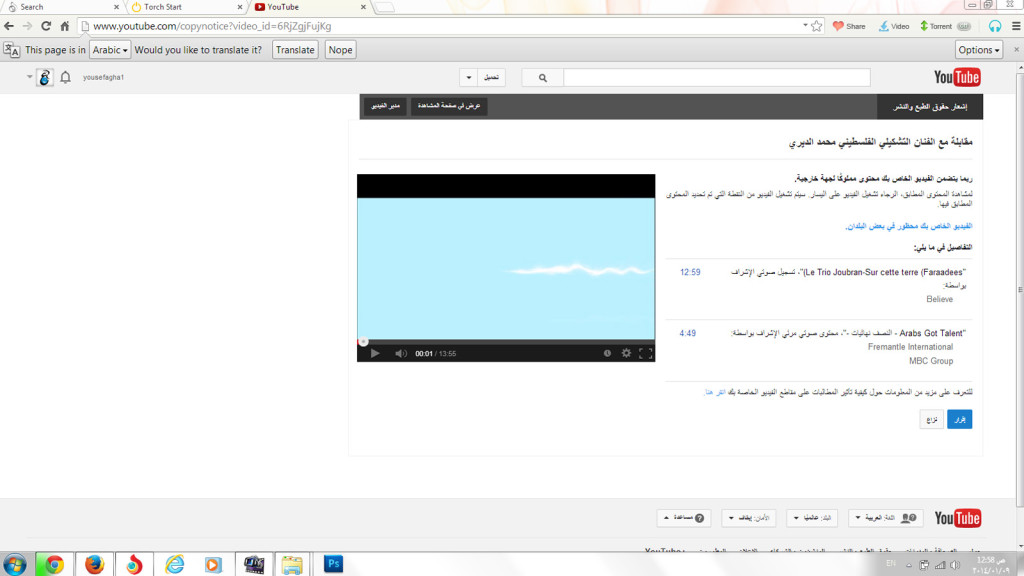Jump to the 12:59 timestamp link
The width and height of the screenshot is (1024, 576).
coord(690,272)
